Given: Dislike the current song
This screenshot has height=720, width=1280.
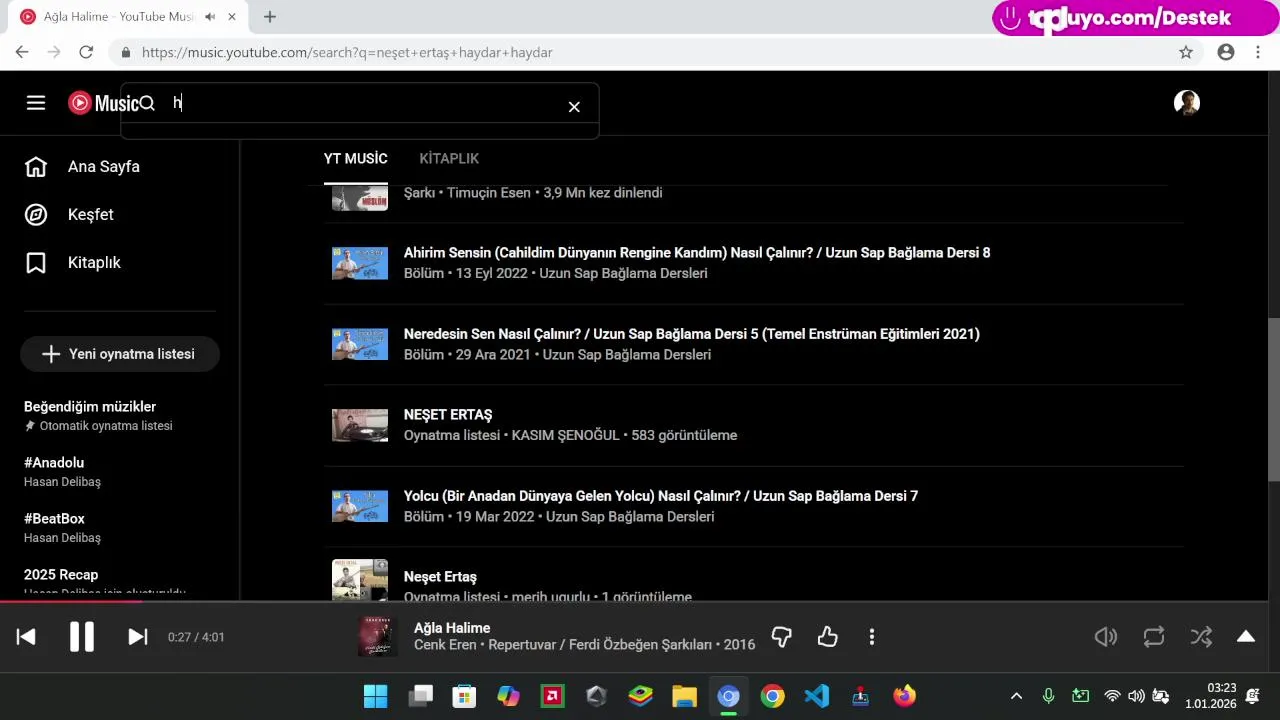Looking at the screenshot, I should [782, 637].
